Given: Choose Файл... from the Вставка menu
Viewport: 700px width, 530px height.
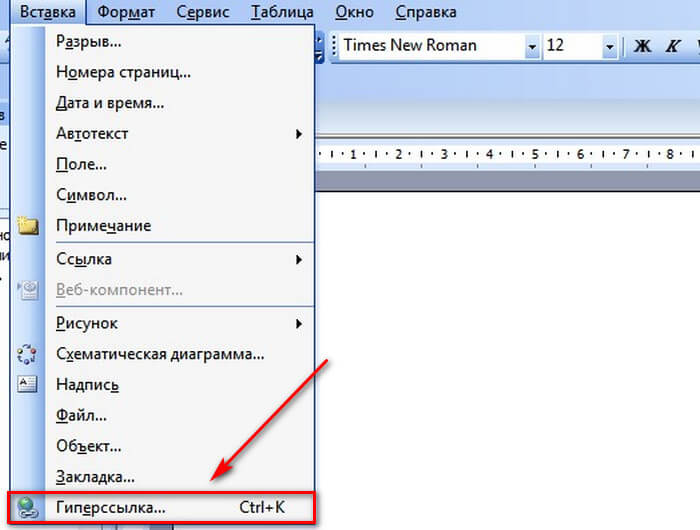Looking at the screenshot, I should 162,416.
